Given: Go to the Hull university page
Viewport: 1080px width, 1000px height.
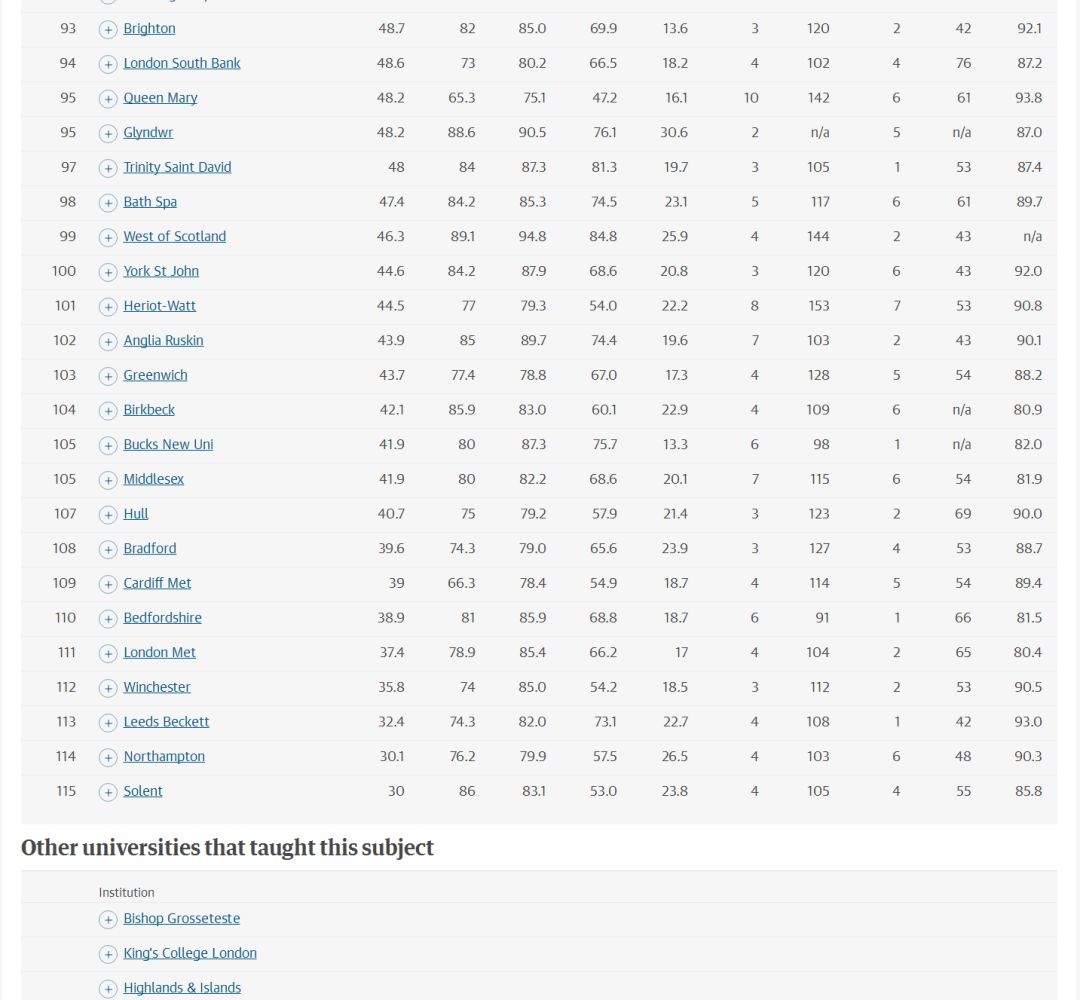Looking at the screenshot, I should (x=136, y=514).
